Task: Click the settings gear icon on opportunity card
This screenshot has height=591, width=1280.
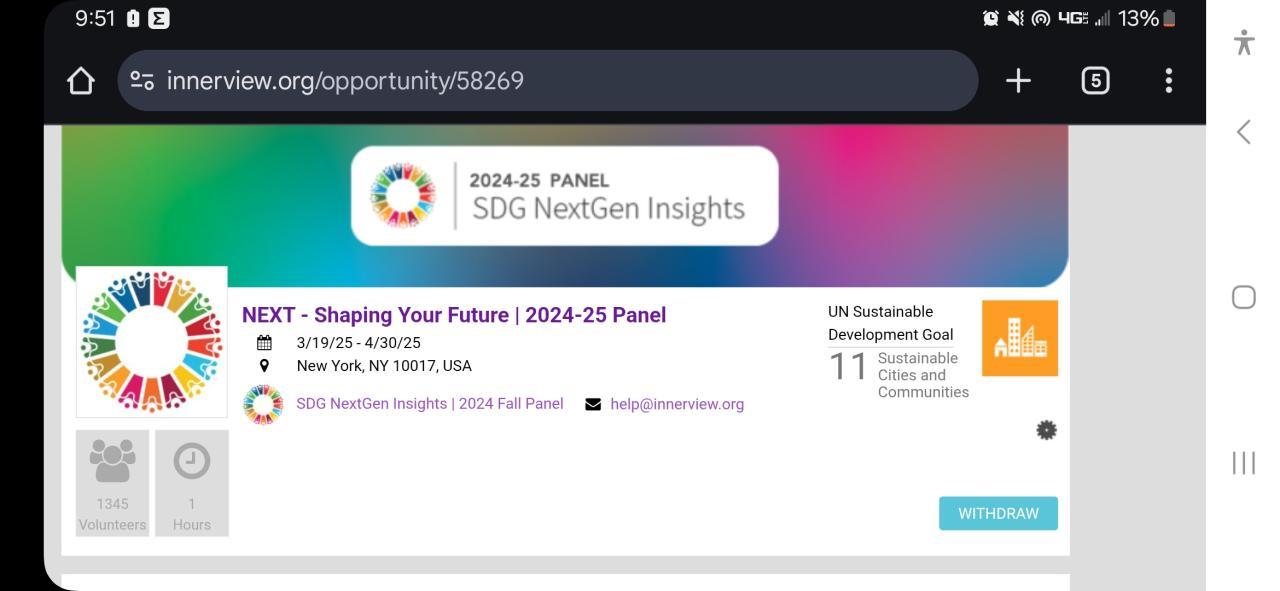Action: click(1046, 430)
